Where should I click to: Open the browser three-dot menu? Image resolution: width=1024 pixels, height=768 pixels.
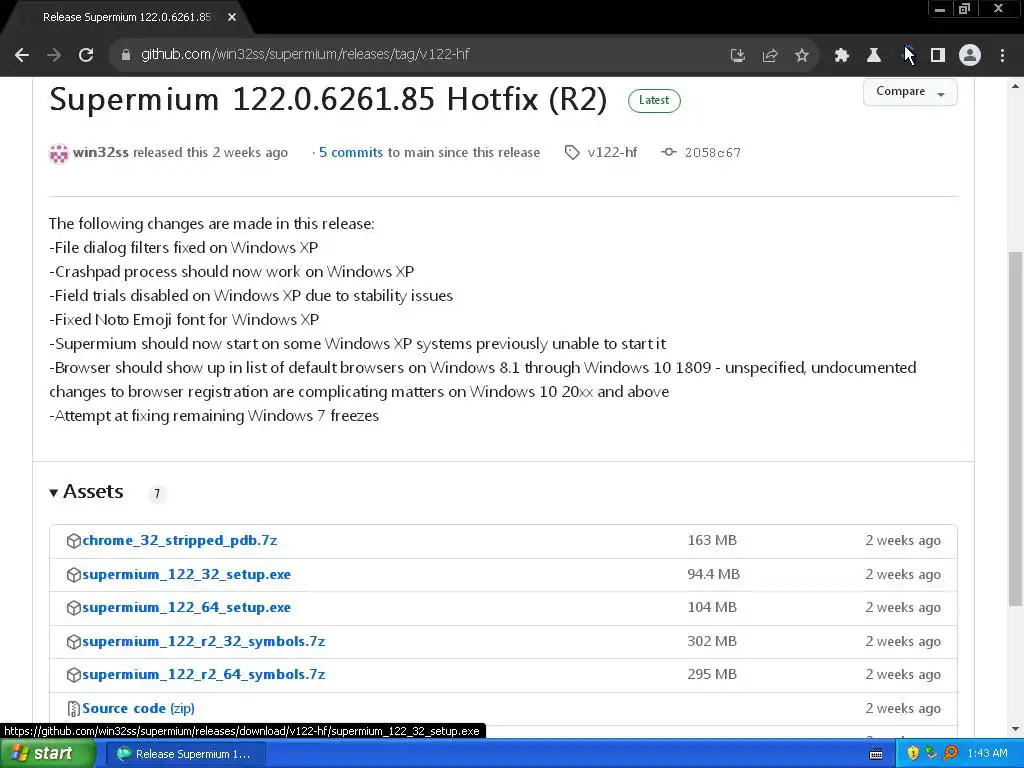tap(1002, 56)
